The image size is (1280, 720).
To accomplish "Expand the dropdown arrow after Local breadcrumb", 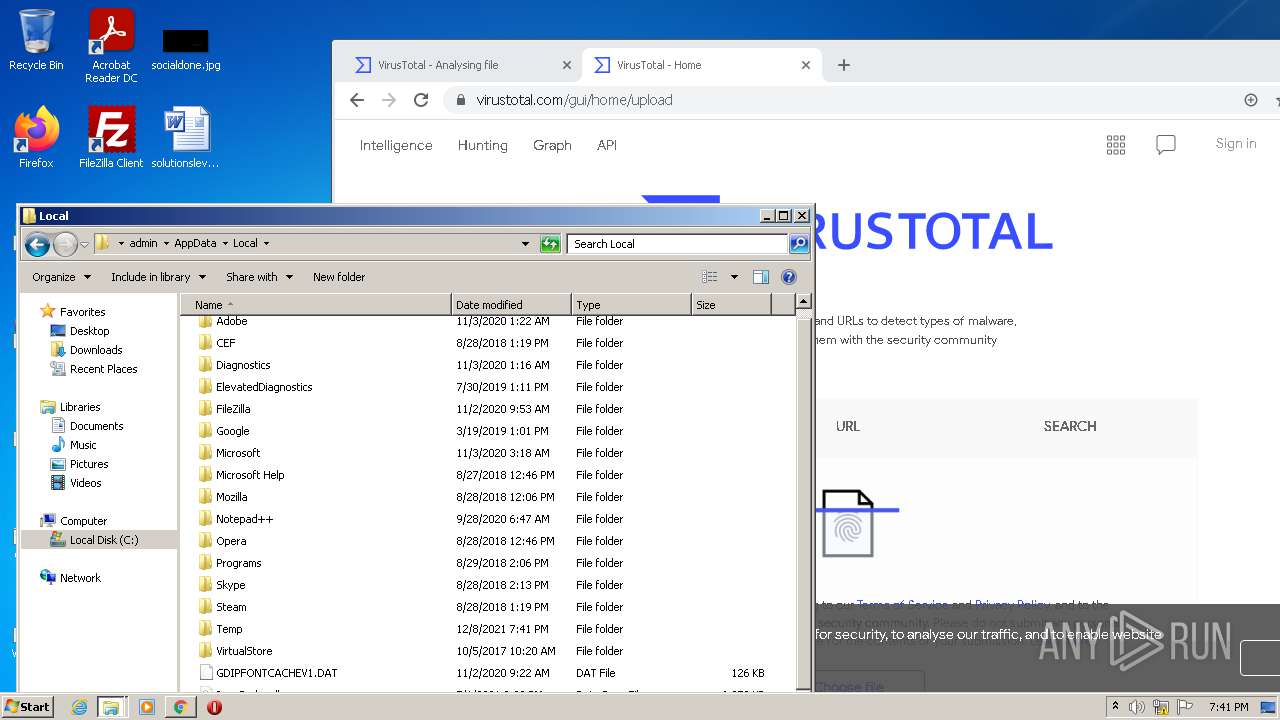I will coord(266,243).
